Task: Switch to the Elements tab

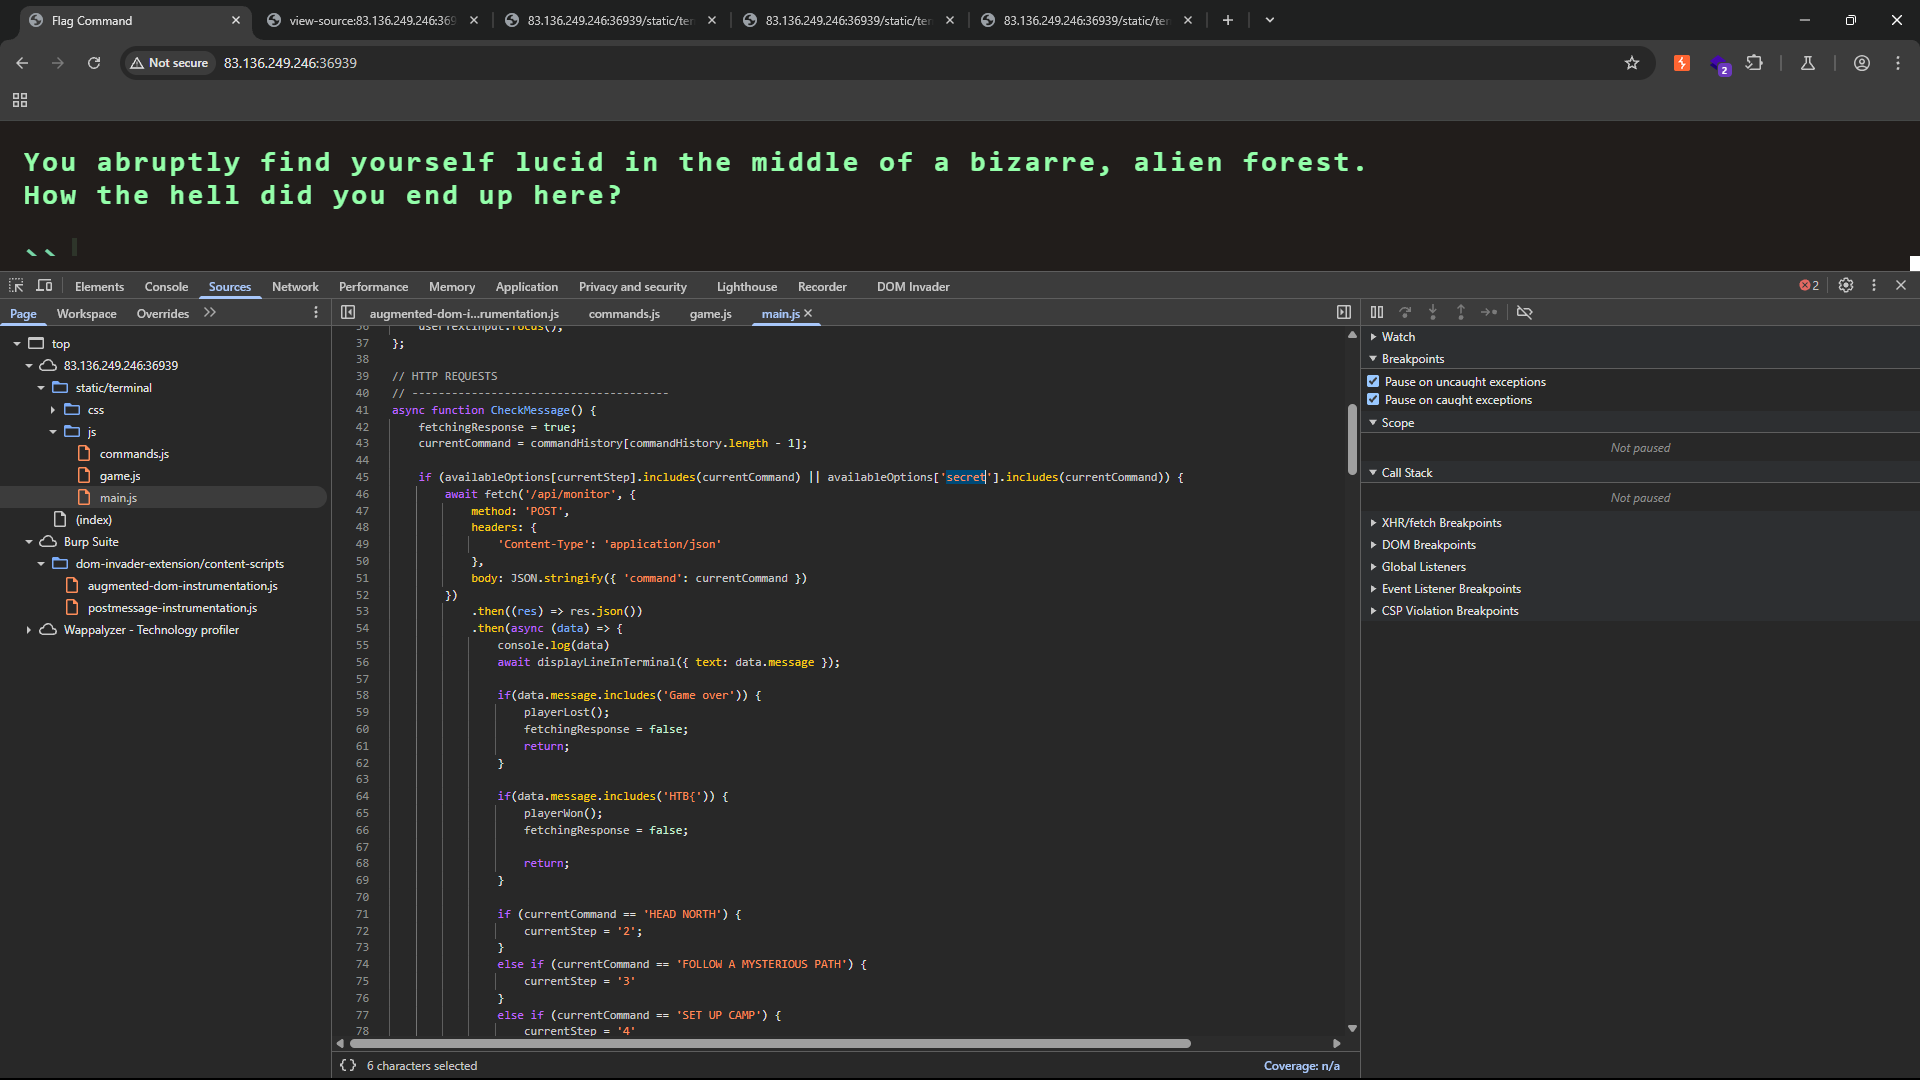Action: coord(99,287)
